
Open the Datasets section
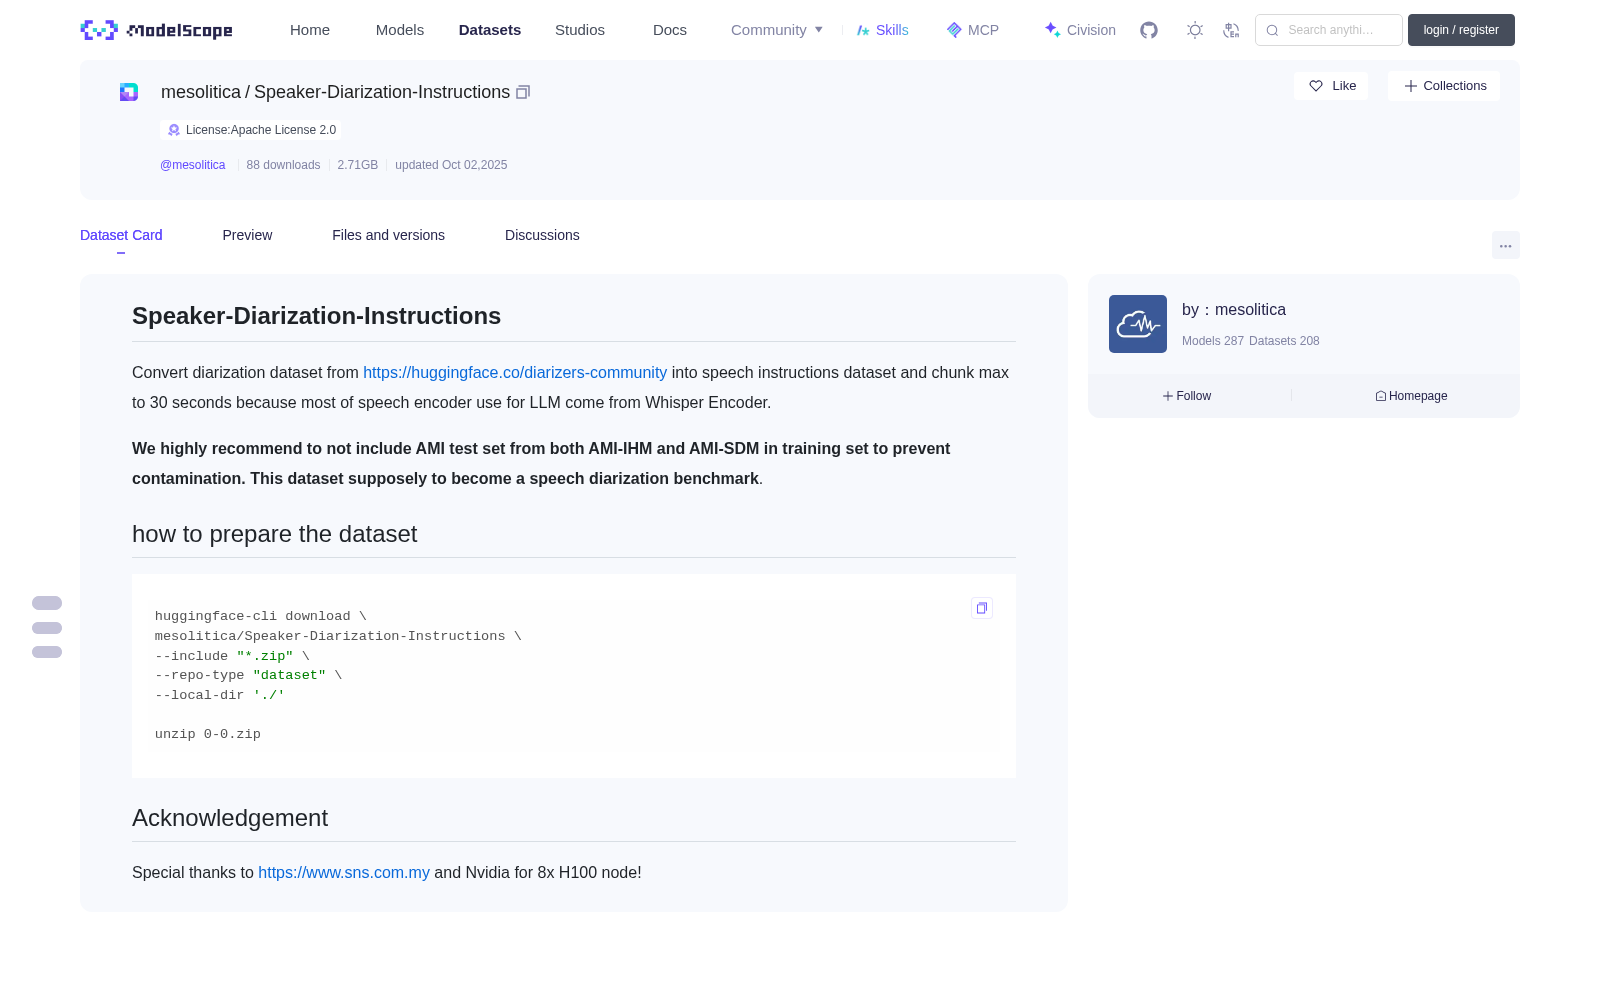(490, 30)
